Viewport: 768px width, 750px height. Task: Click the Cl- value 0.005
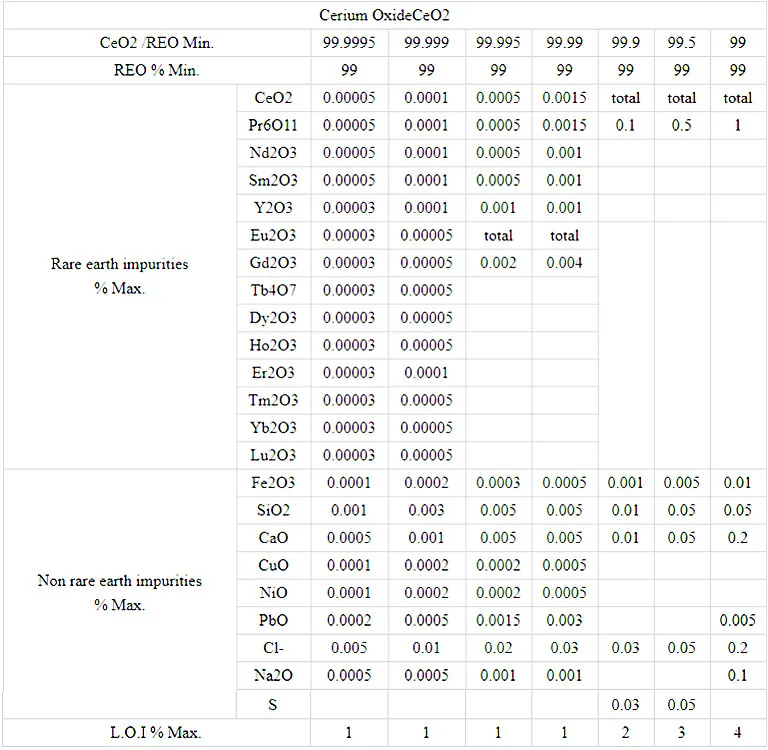(349, 648)
